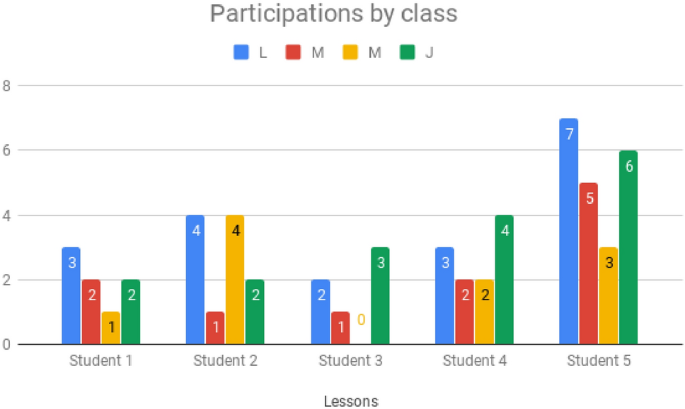Click Student 1's blue bar valued 3

tap(70, 296)
